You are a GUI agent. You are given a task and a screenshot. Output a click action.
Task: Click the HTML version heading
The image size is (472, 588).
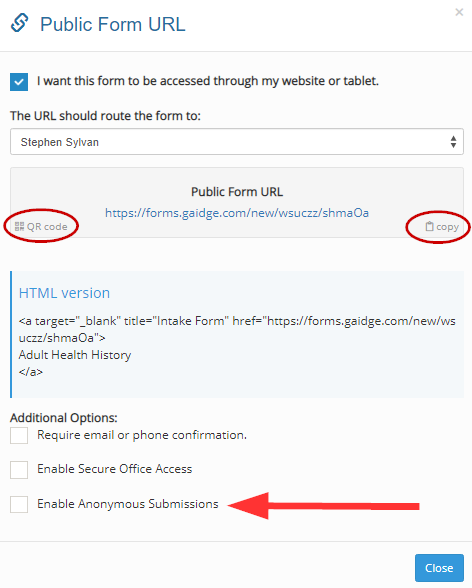pos(64,293)
